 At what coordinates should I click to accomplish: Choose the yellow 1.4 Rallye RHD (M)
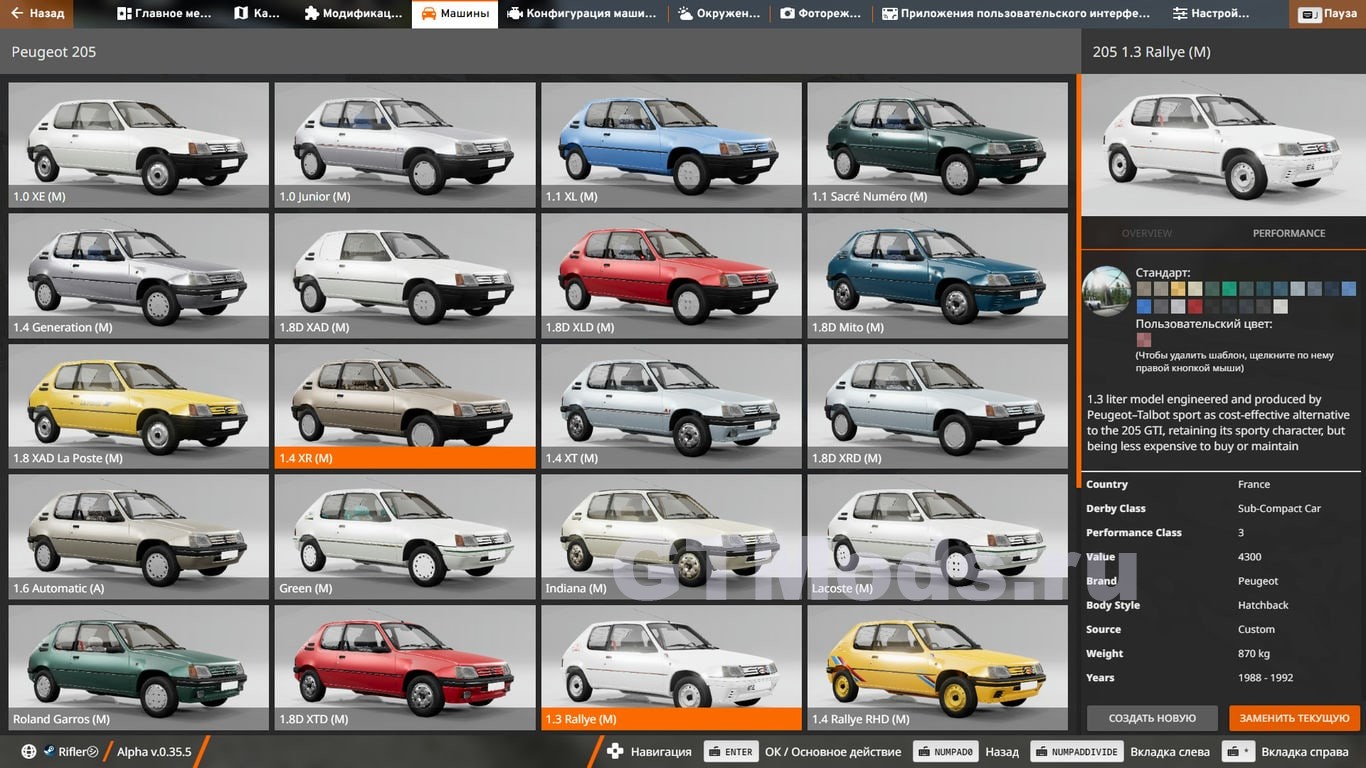coord(937,667)
